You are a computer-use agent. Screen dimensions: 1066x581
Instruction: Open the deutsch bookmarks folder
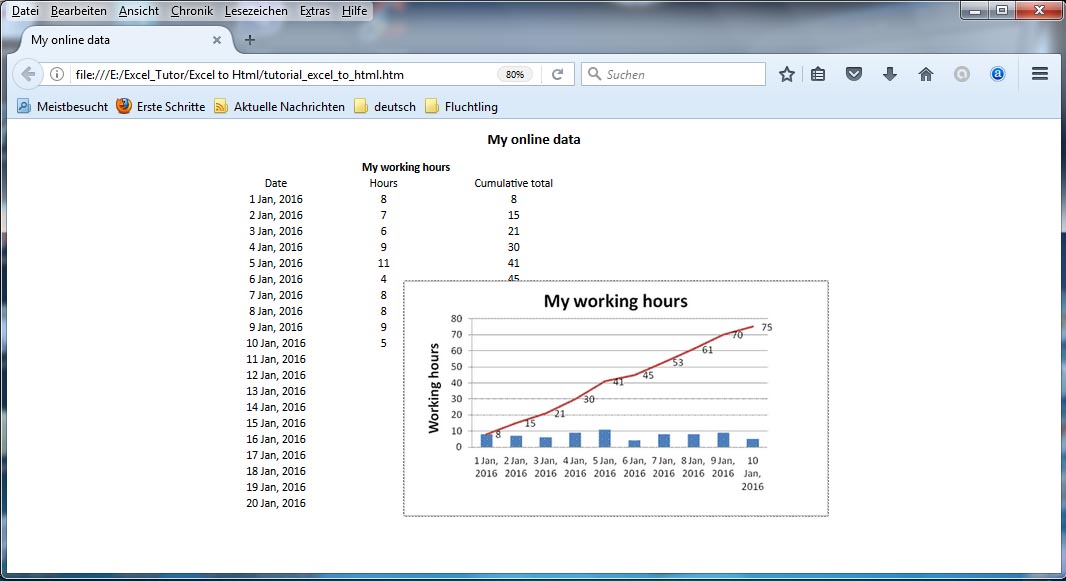(385, 107)
